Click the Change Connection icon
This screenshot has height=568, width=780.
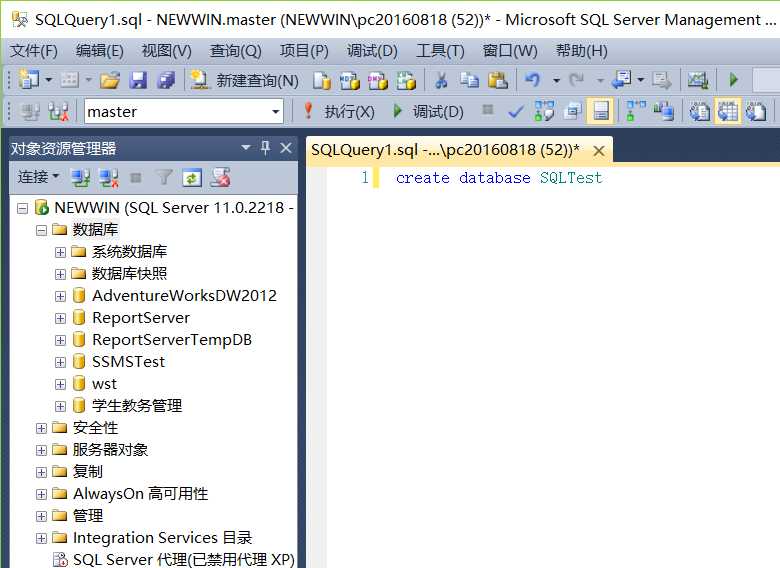click(59, 112)
